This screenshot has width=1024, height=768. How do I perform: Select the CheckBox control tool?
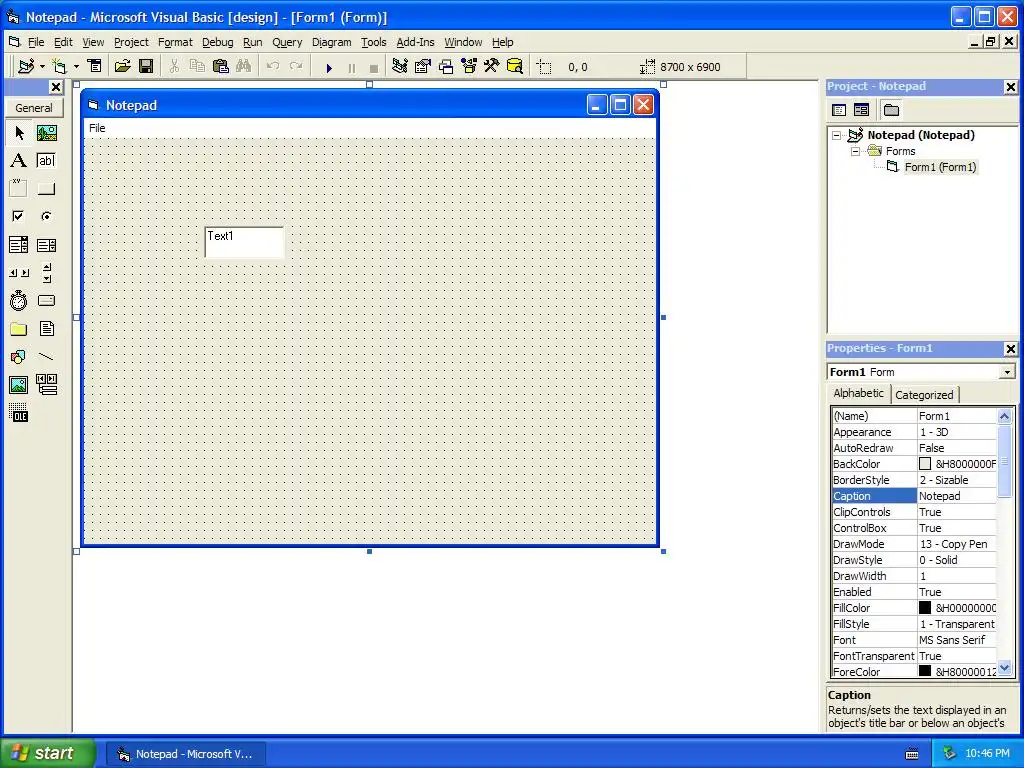coord(19,216)
